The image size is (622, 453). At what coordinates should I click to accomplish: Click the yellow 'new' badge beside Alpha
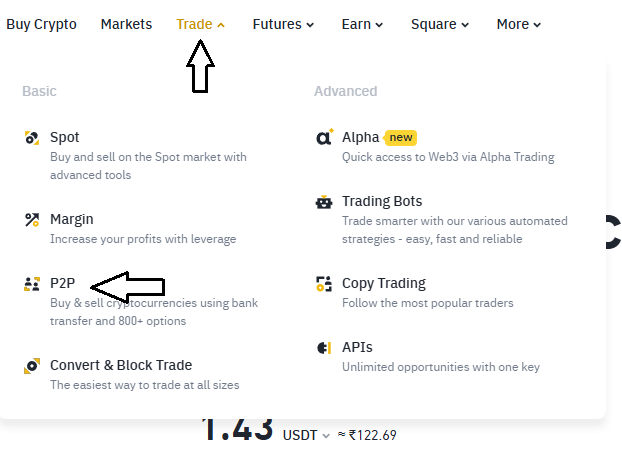(x=400, y=138)
